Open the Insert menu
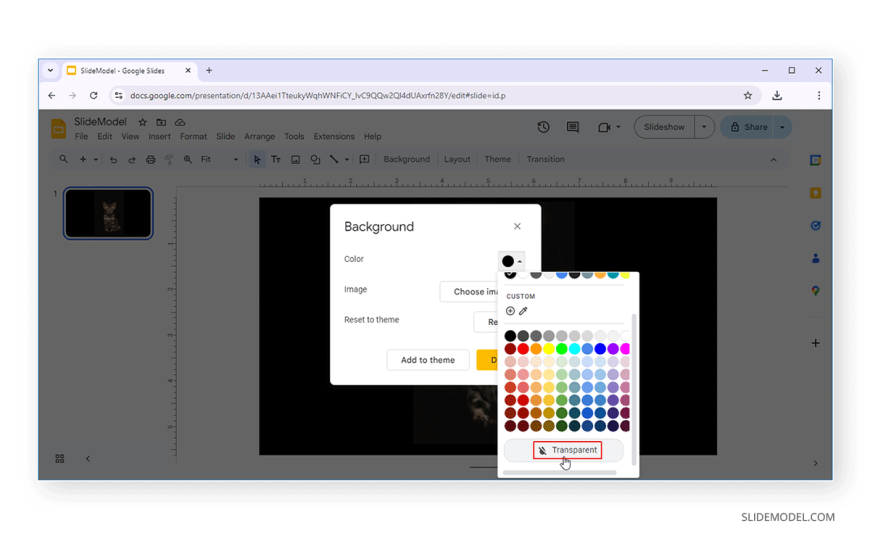Image resolution: width=870 pixels, height=539 pixels. tap(159, 136)
